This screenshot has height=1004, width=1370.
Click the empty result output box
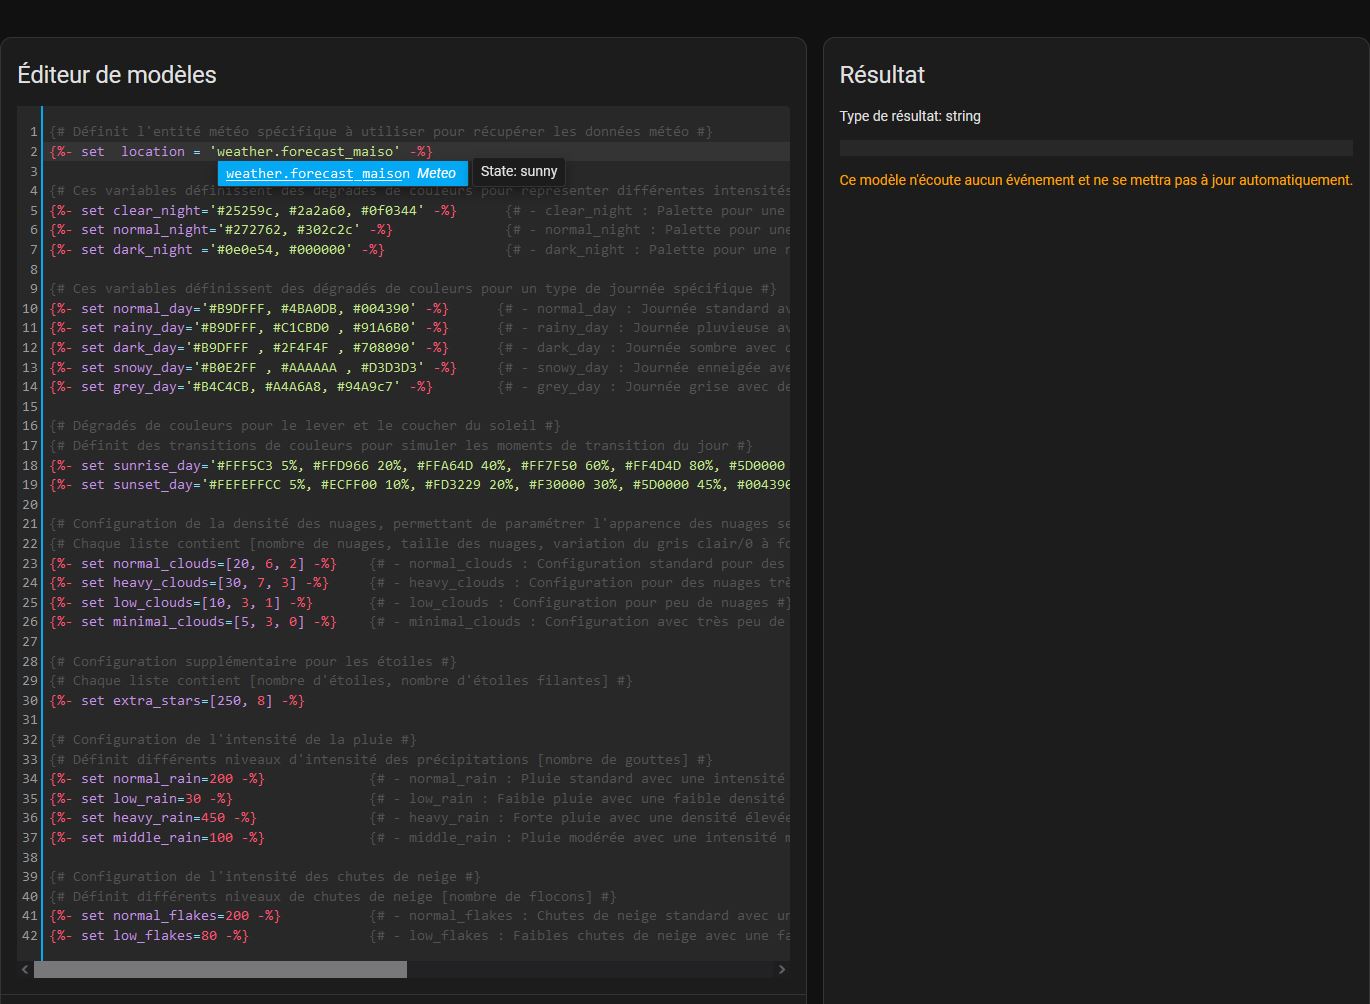click(1096, 148)
